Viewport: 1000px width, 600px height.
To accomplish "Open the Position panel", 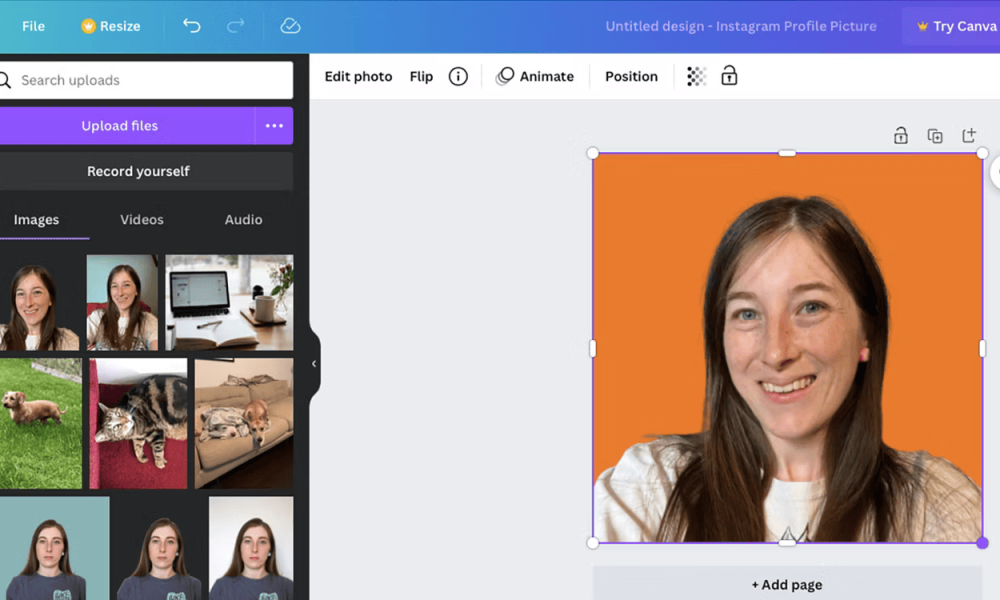I will [631, 77].
